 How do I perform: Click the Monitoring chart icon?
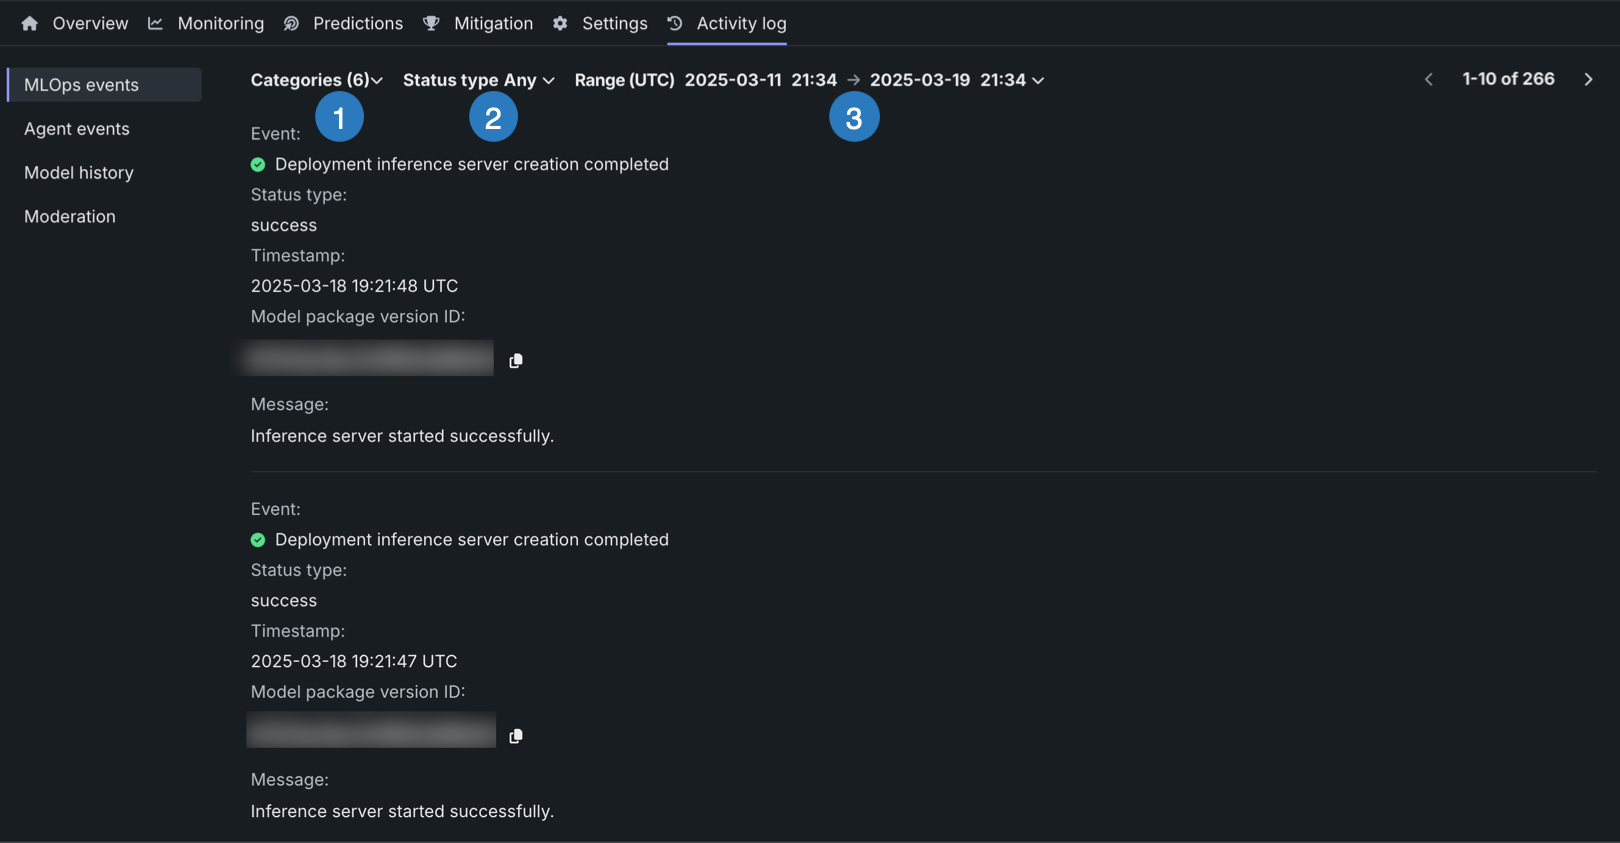pyautogui.click(x=155, y=23)
